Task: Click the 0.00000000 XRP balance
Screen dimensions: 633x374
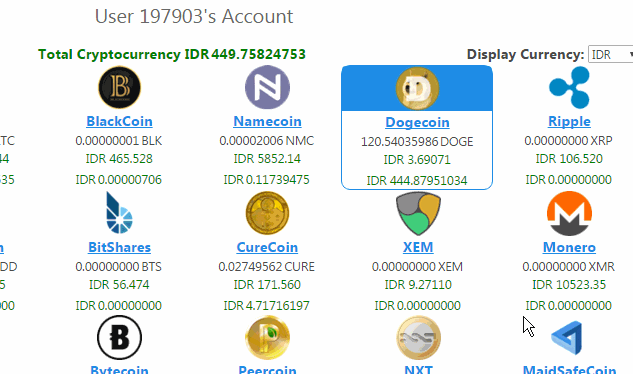Action: [x=568, y=141]
